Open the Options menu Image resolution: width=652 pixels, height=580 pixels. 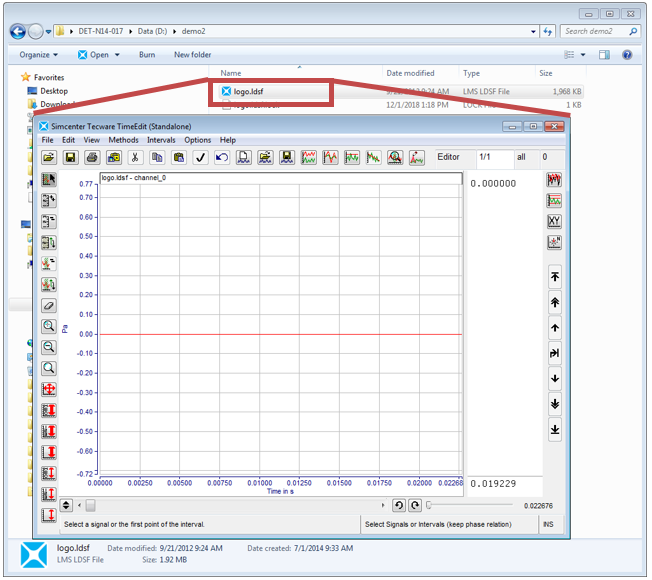click(x=198, y=140)
